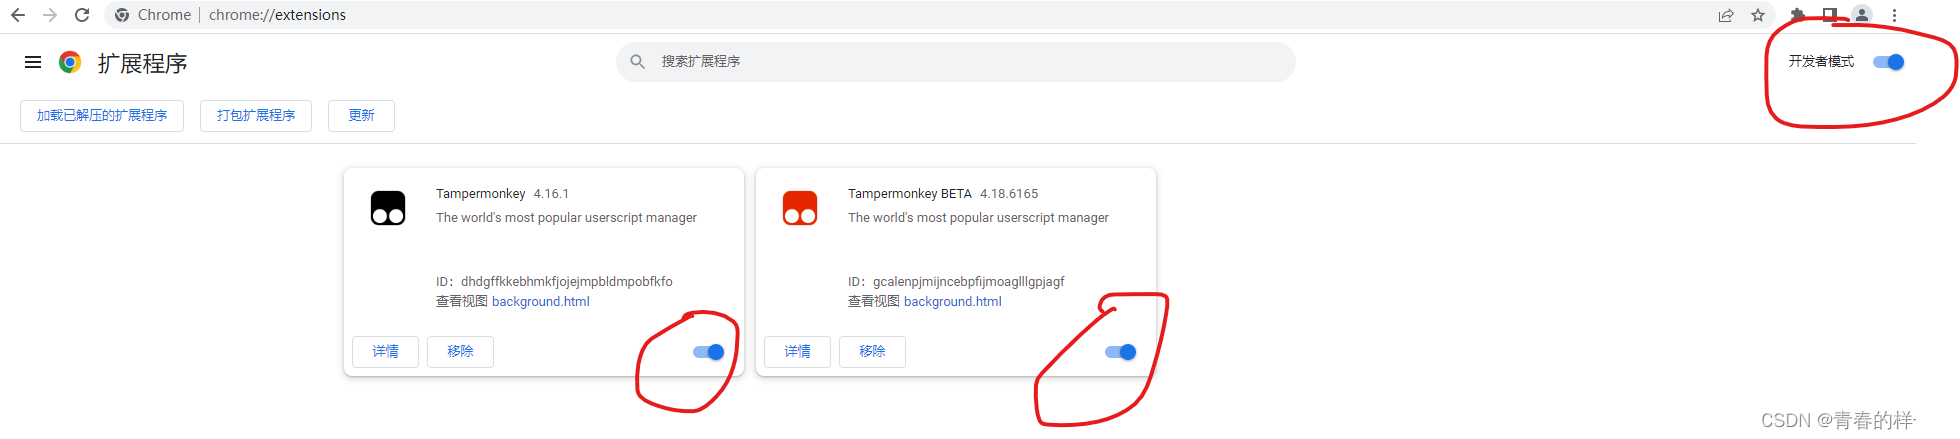Open 详情 for Tampermonkey BETA
The height and width of the screenshot is (439, 1960).
797,352
